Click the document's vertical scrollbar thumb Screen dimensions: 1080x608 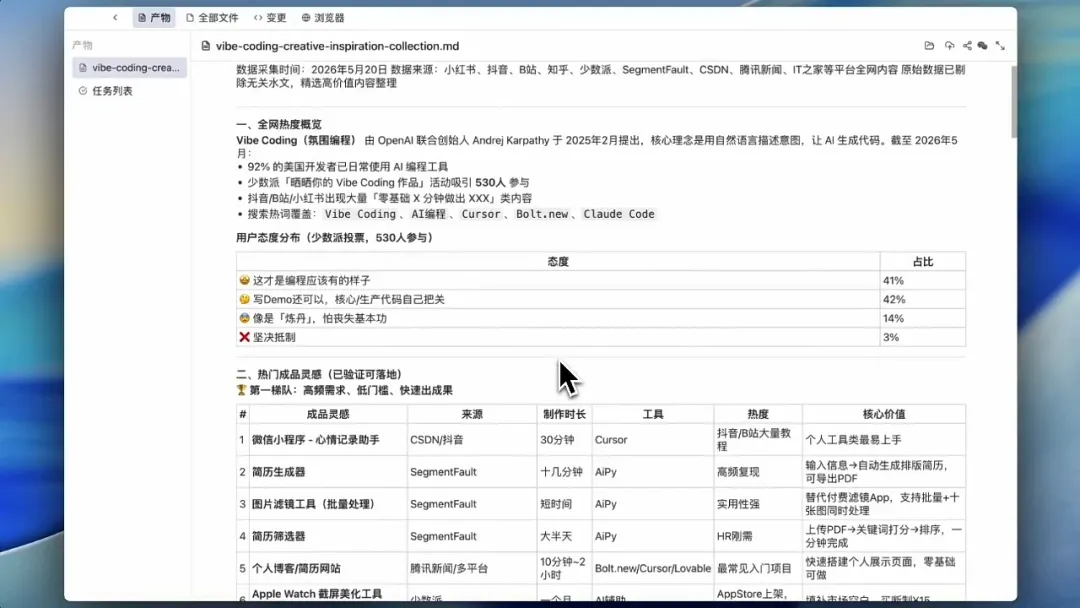[1013, 102]
